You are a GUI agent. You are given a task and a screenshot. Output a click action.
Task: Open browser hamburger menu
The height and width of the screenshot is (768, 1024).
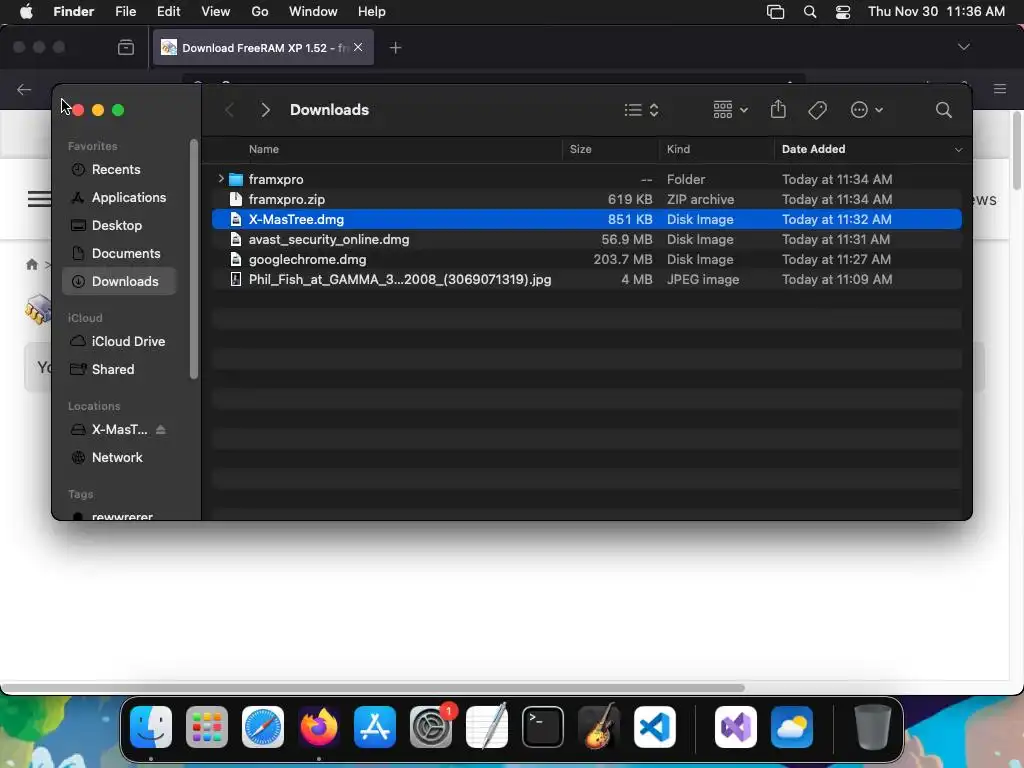[1000, 88]
